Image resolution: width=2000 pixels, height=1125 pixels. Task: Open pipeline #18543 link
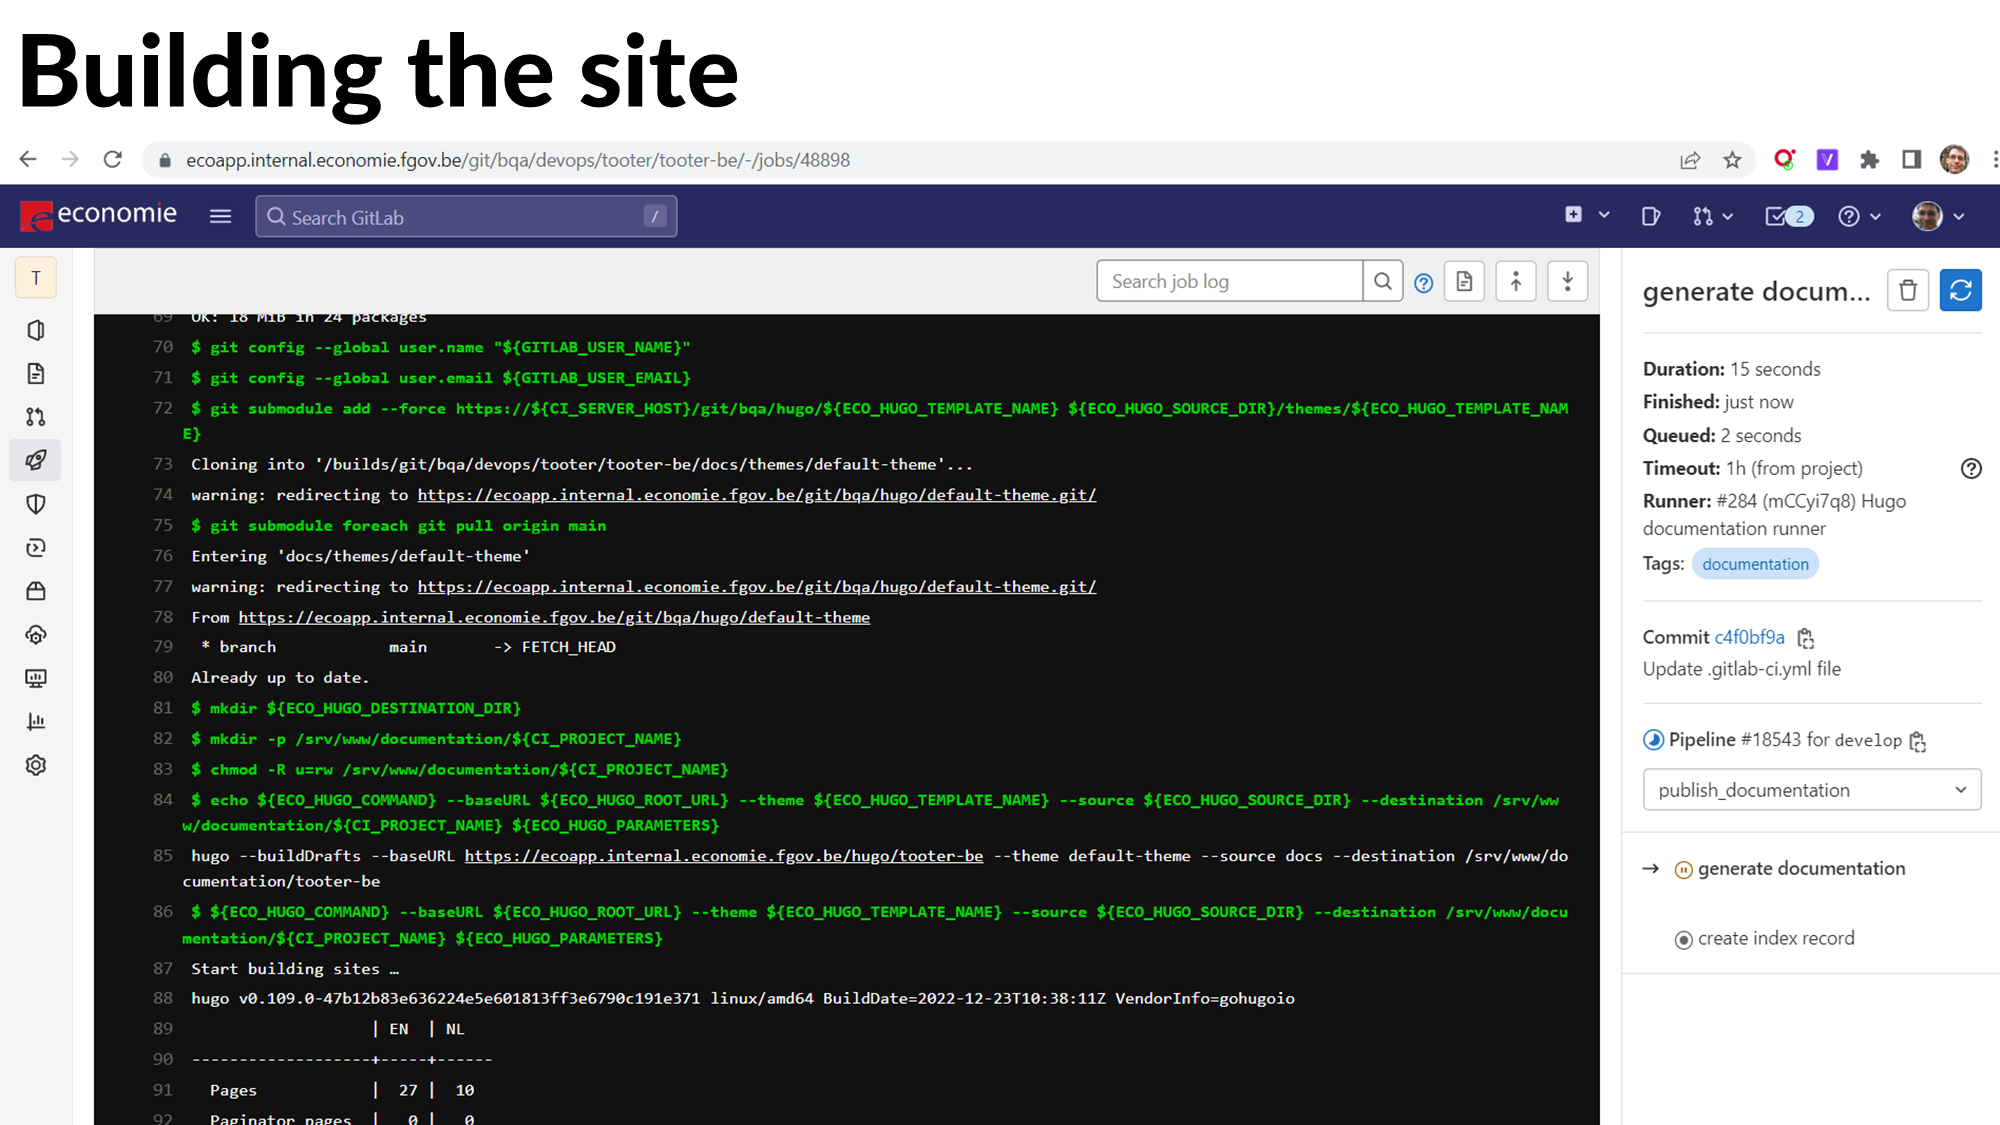[x=1770, y=740]
